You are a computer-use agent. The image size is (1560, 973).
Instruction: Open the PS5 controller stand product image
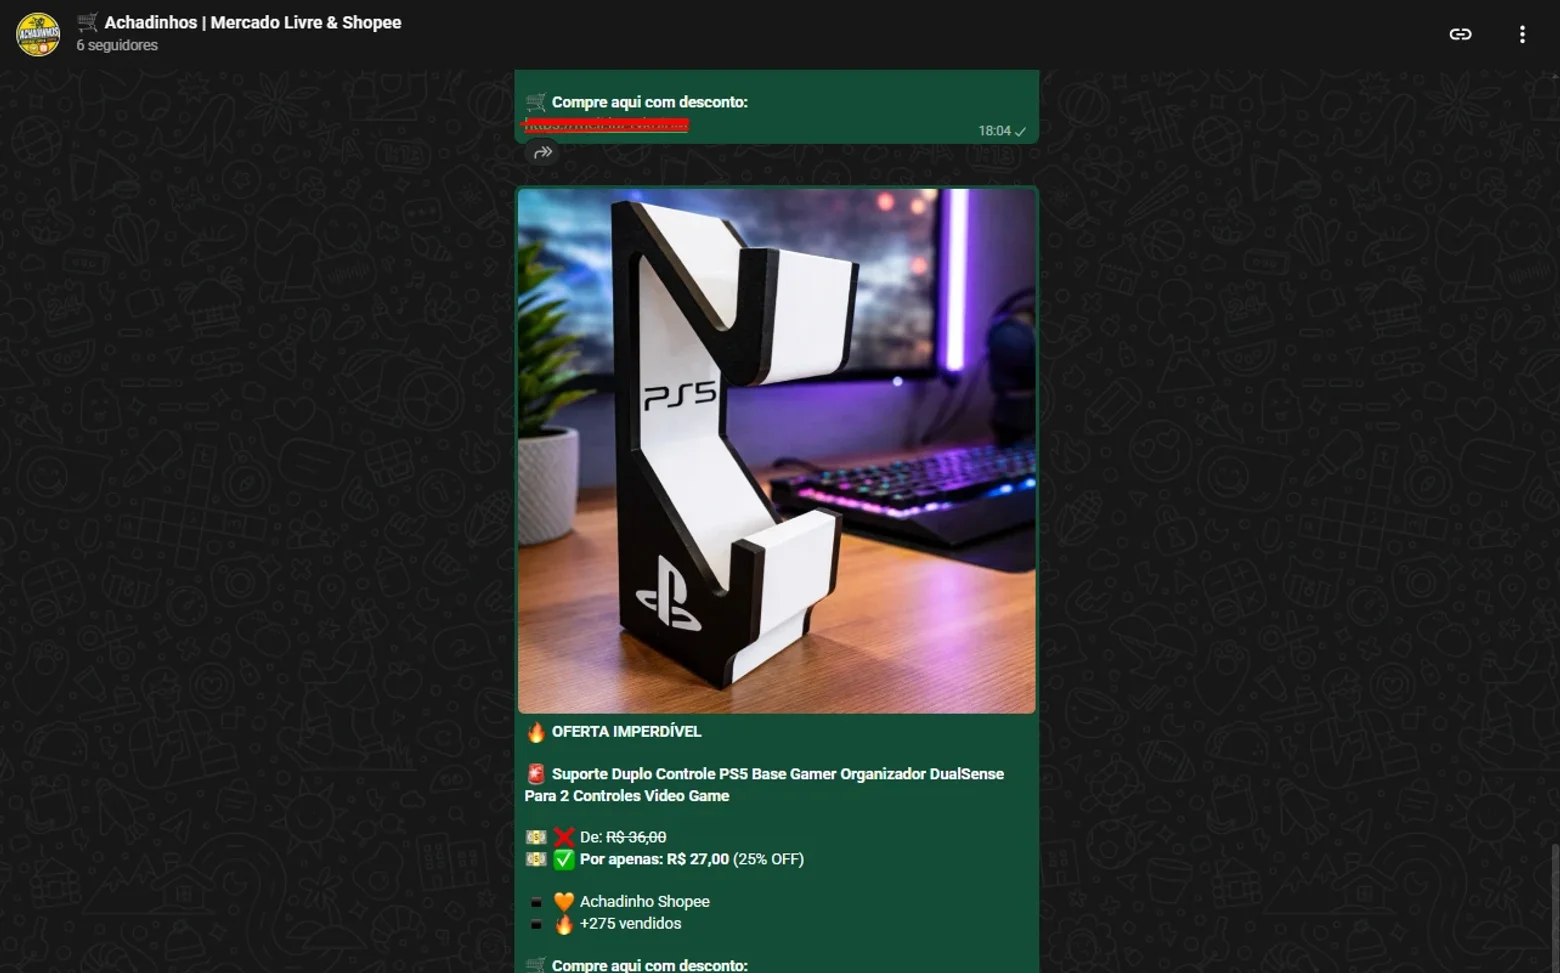[777, 451]
